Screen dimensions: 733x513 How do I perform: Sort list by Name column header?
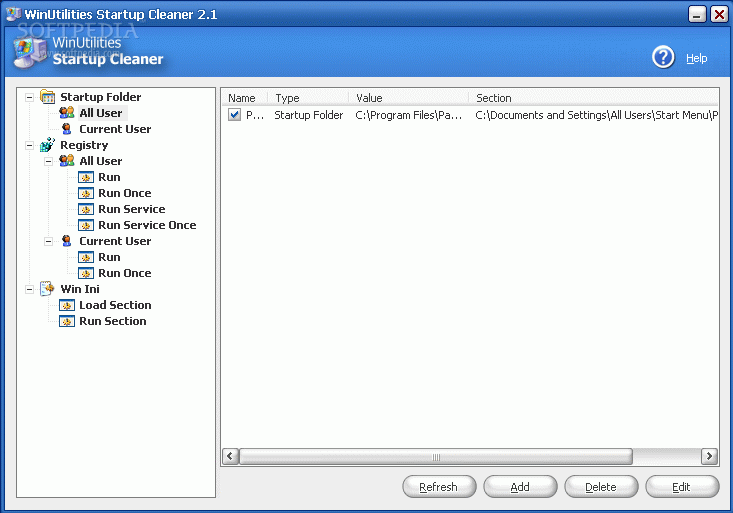coord(244,98)
